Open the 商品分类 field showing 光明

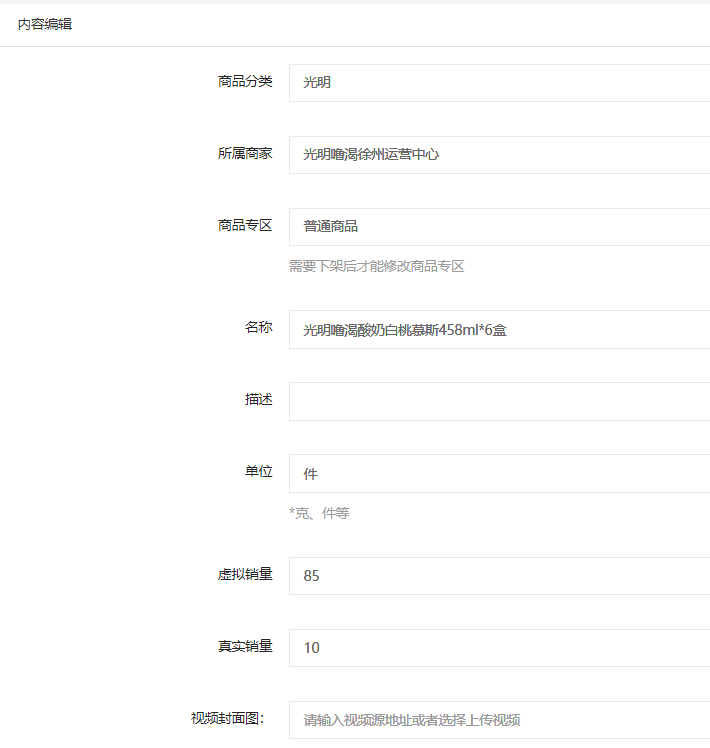coord(500,83)
